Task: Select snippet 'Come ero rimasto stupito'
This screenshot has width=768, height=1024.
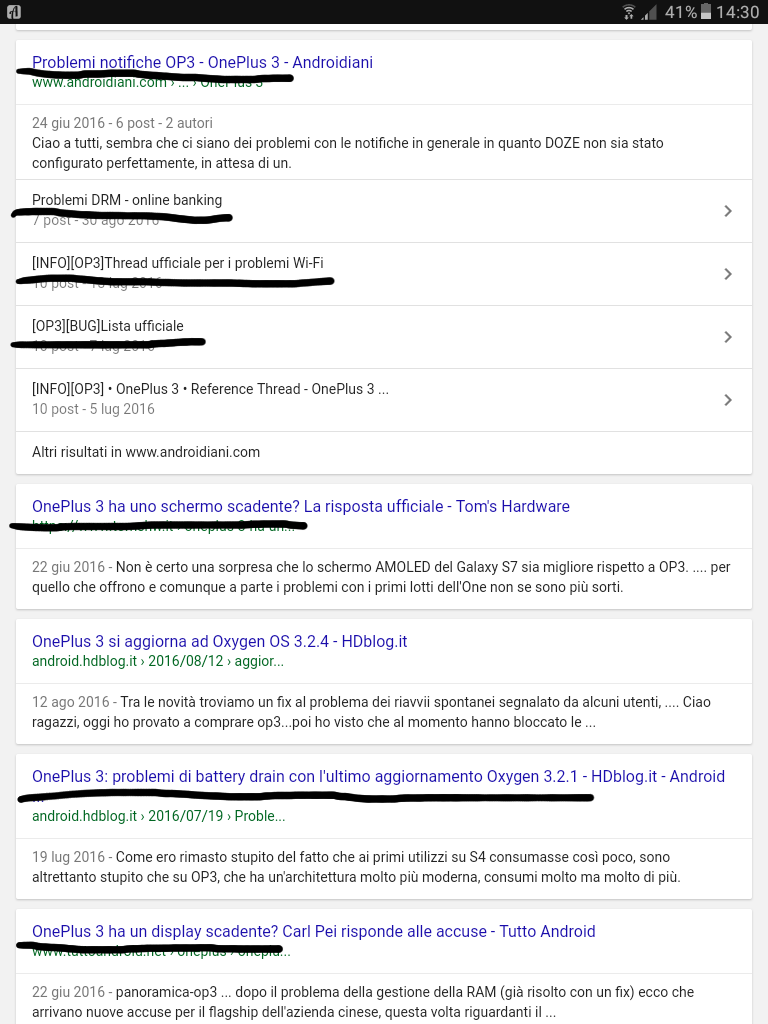Action: click(356, 867)
